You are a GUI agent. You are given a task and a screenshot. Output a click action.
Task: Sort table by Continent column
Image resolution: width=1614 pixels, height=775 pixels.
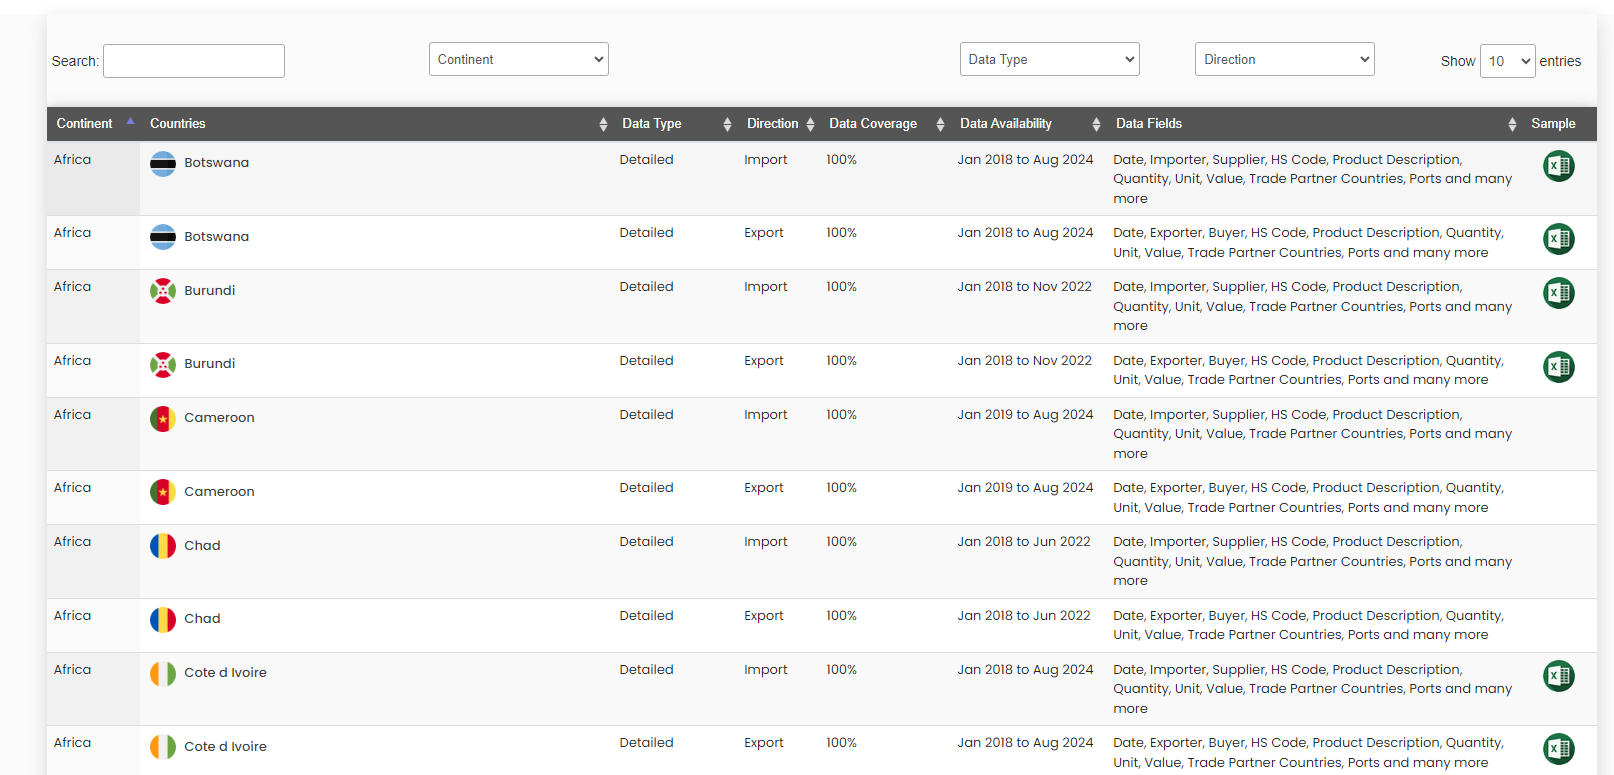(x=93, y=124)
